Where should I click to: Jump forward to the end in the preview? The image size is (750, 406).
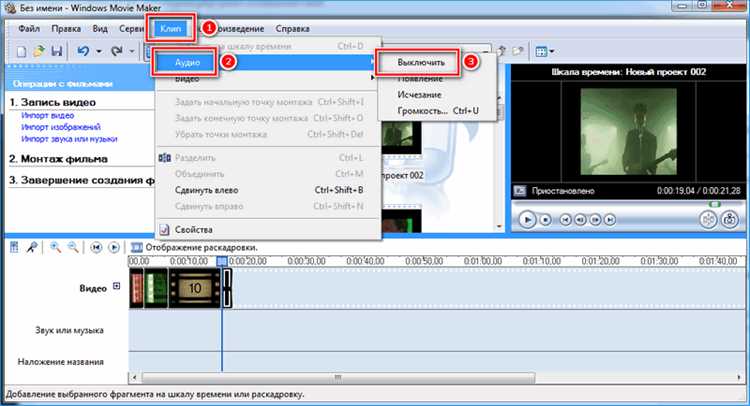(610, 219)
